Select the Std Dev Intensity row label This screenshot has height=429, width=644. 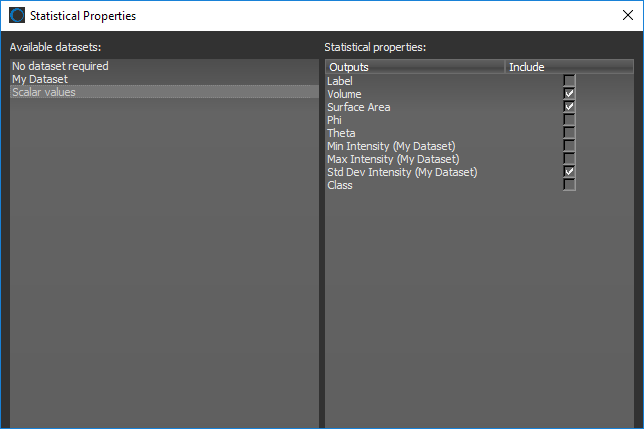tap(402, 172)
